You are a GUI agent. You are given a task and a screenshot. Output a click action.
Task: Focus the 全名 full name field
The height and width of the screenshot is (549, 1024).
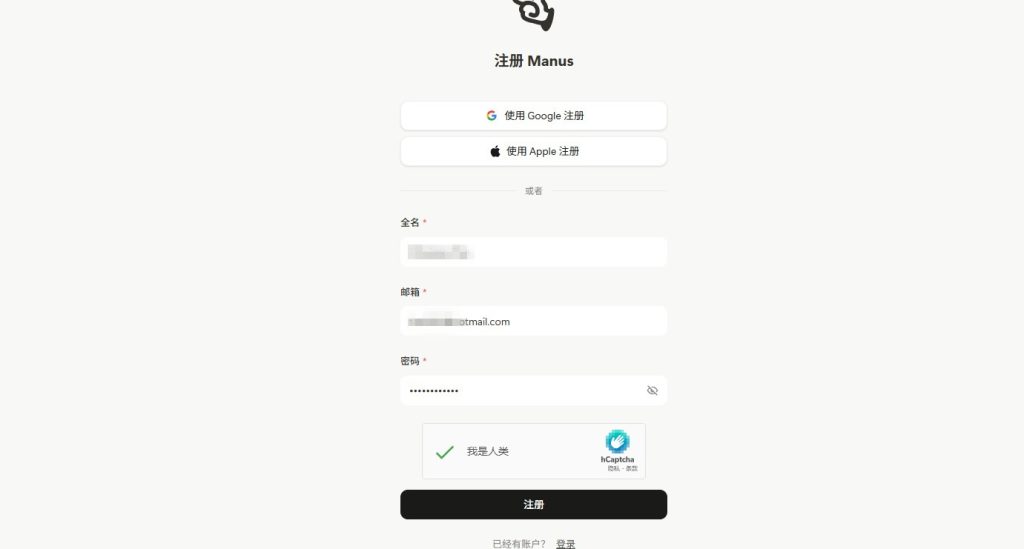coord(534,252)
